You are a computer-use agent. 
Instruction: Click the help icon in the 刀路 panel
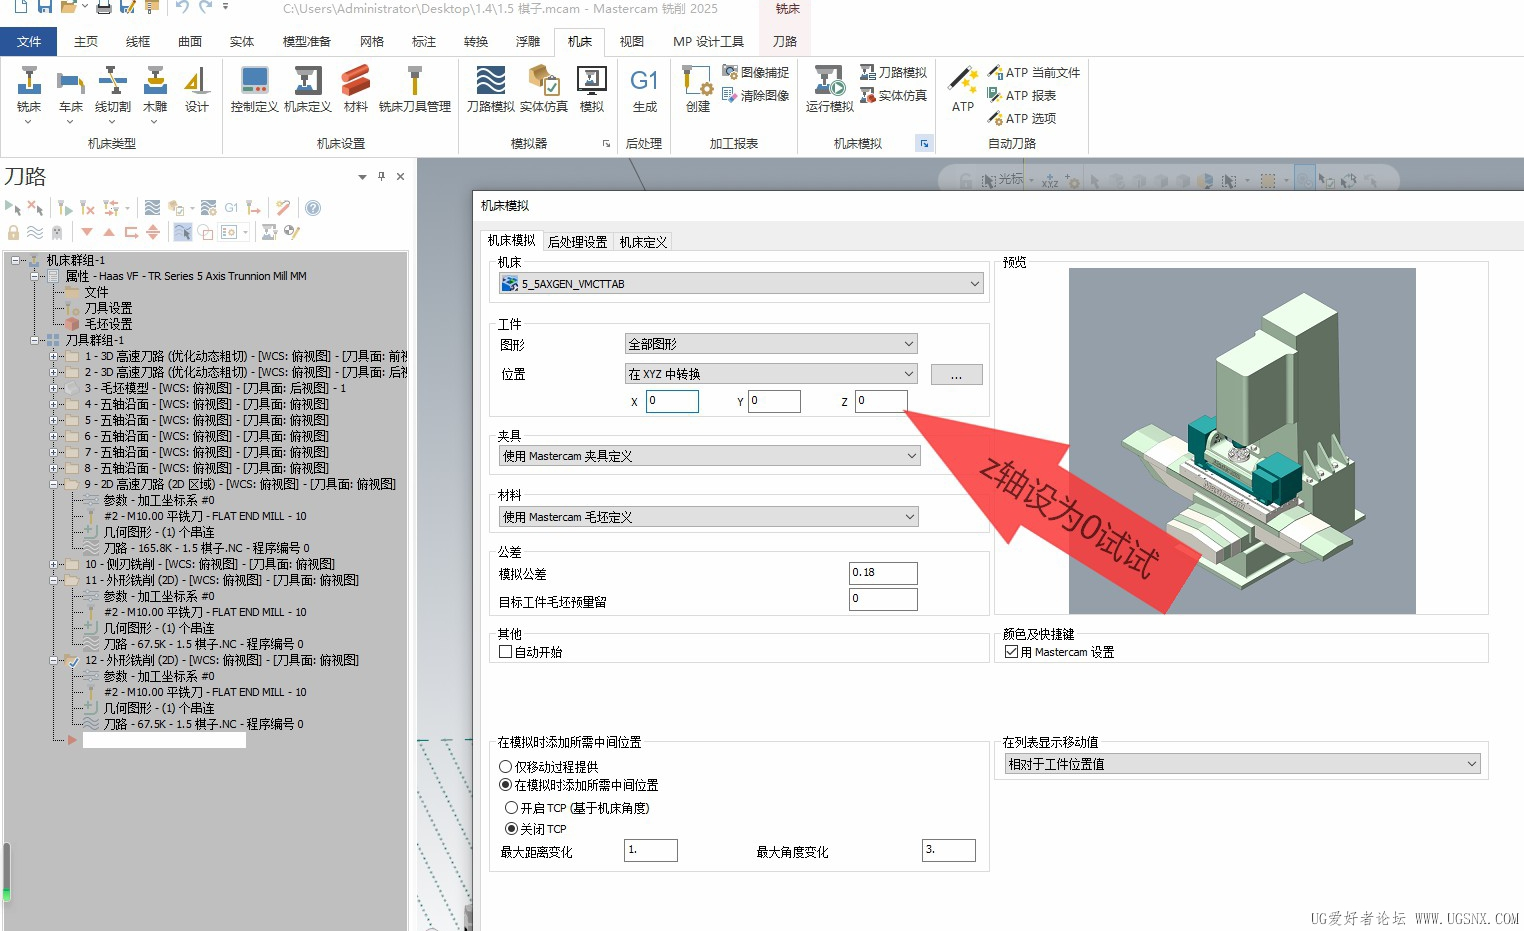click(313, 208)
